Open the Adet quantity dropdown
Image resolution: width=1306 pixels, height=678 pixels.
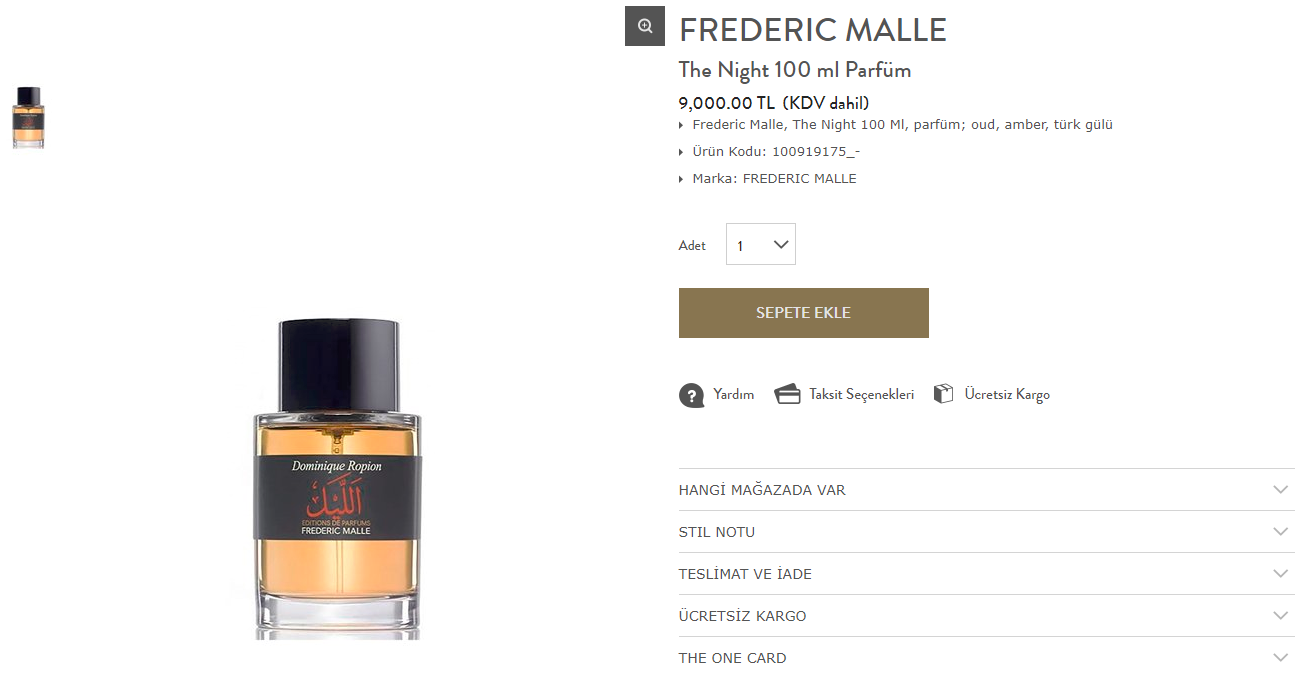pos(761,244)
